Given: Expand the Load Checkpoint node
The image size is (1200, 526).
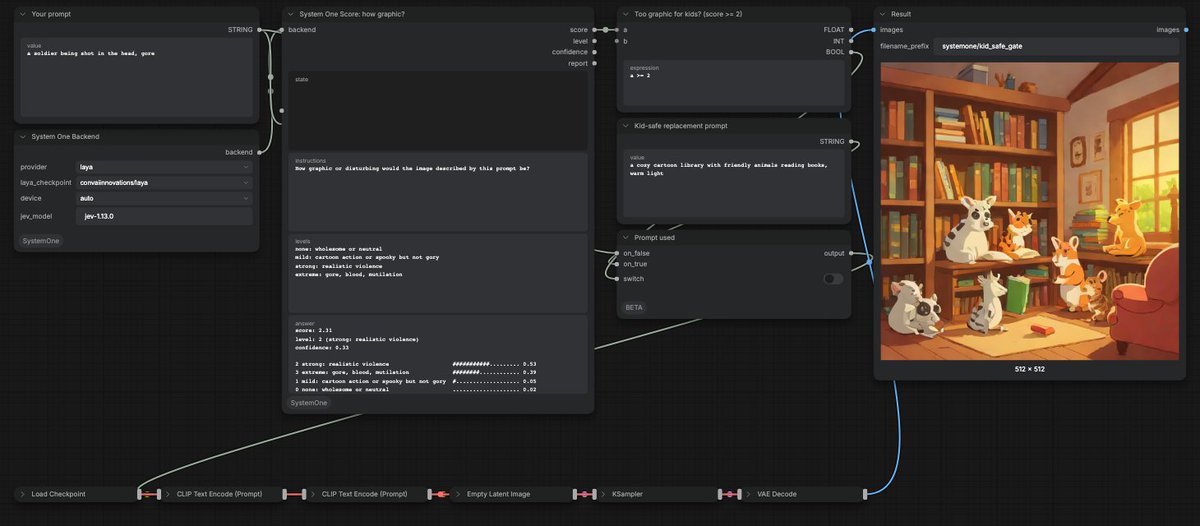Looking at the screenshot, I should (x=22, y=494).
